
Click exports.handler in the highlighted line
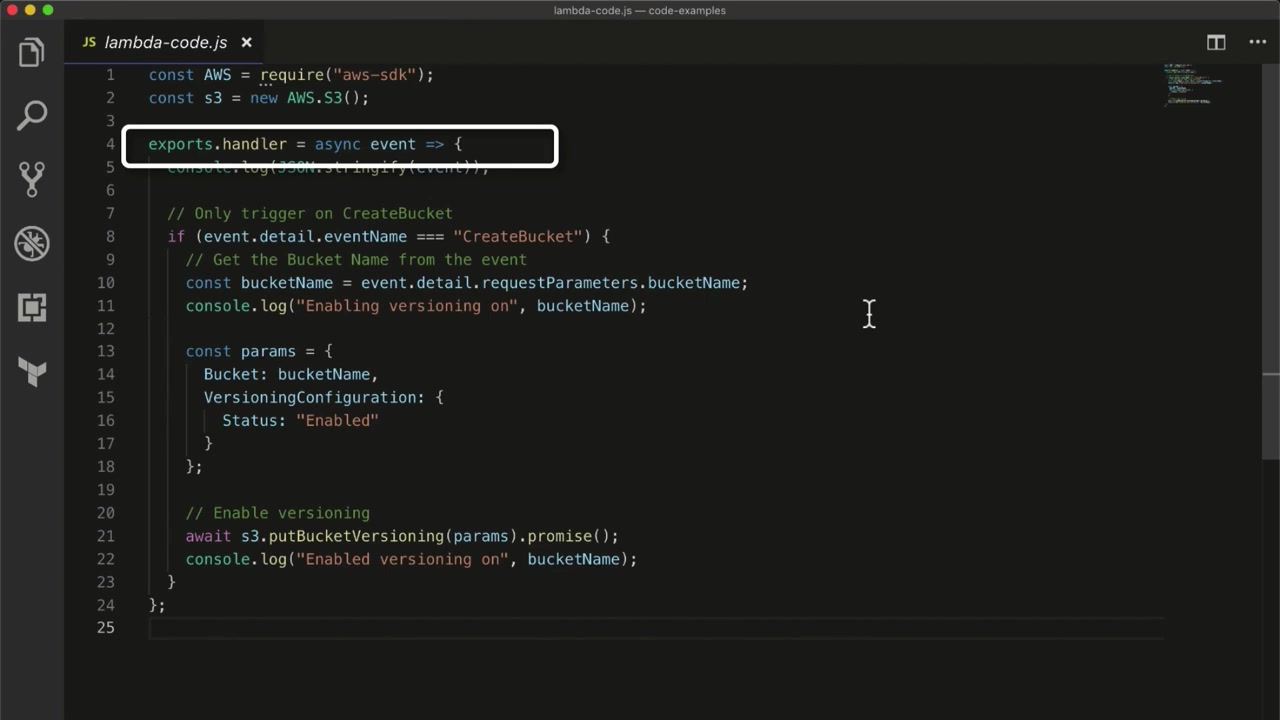point(217,144)
